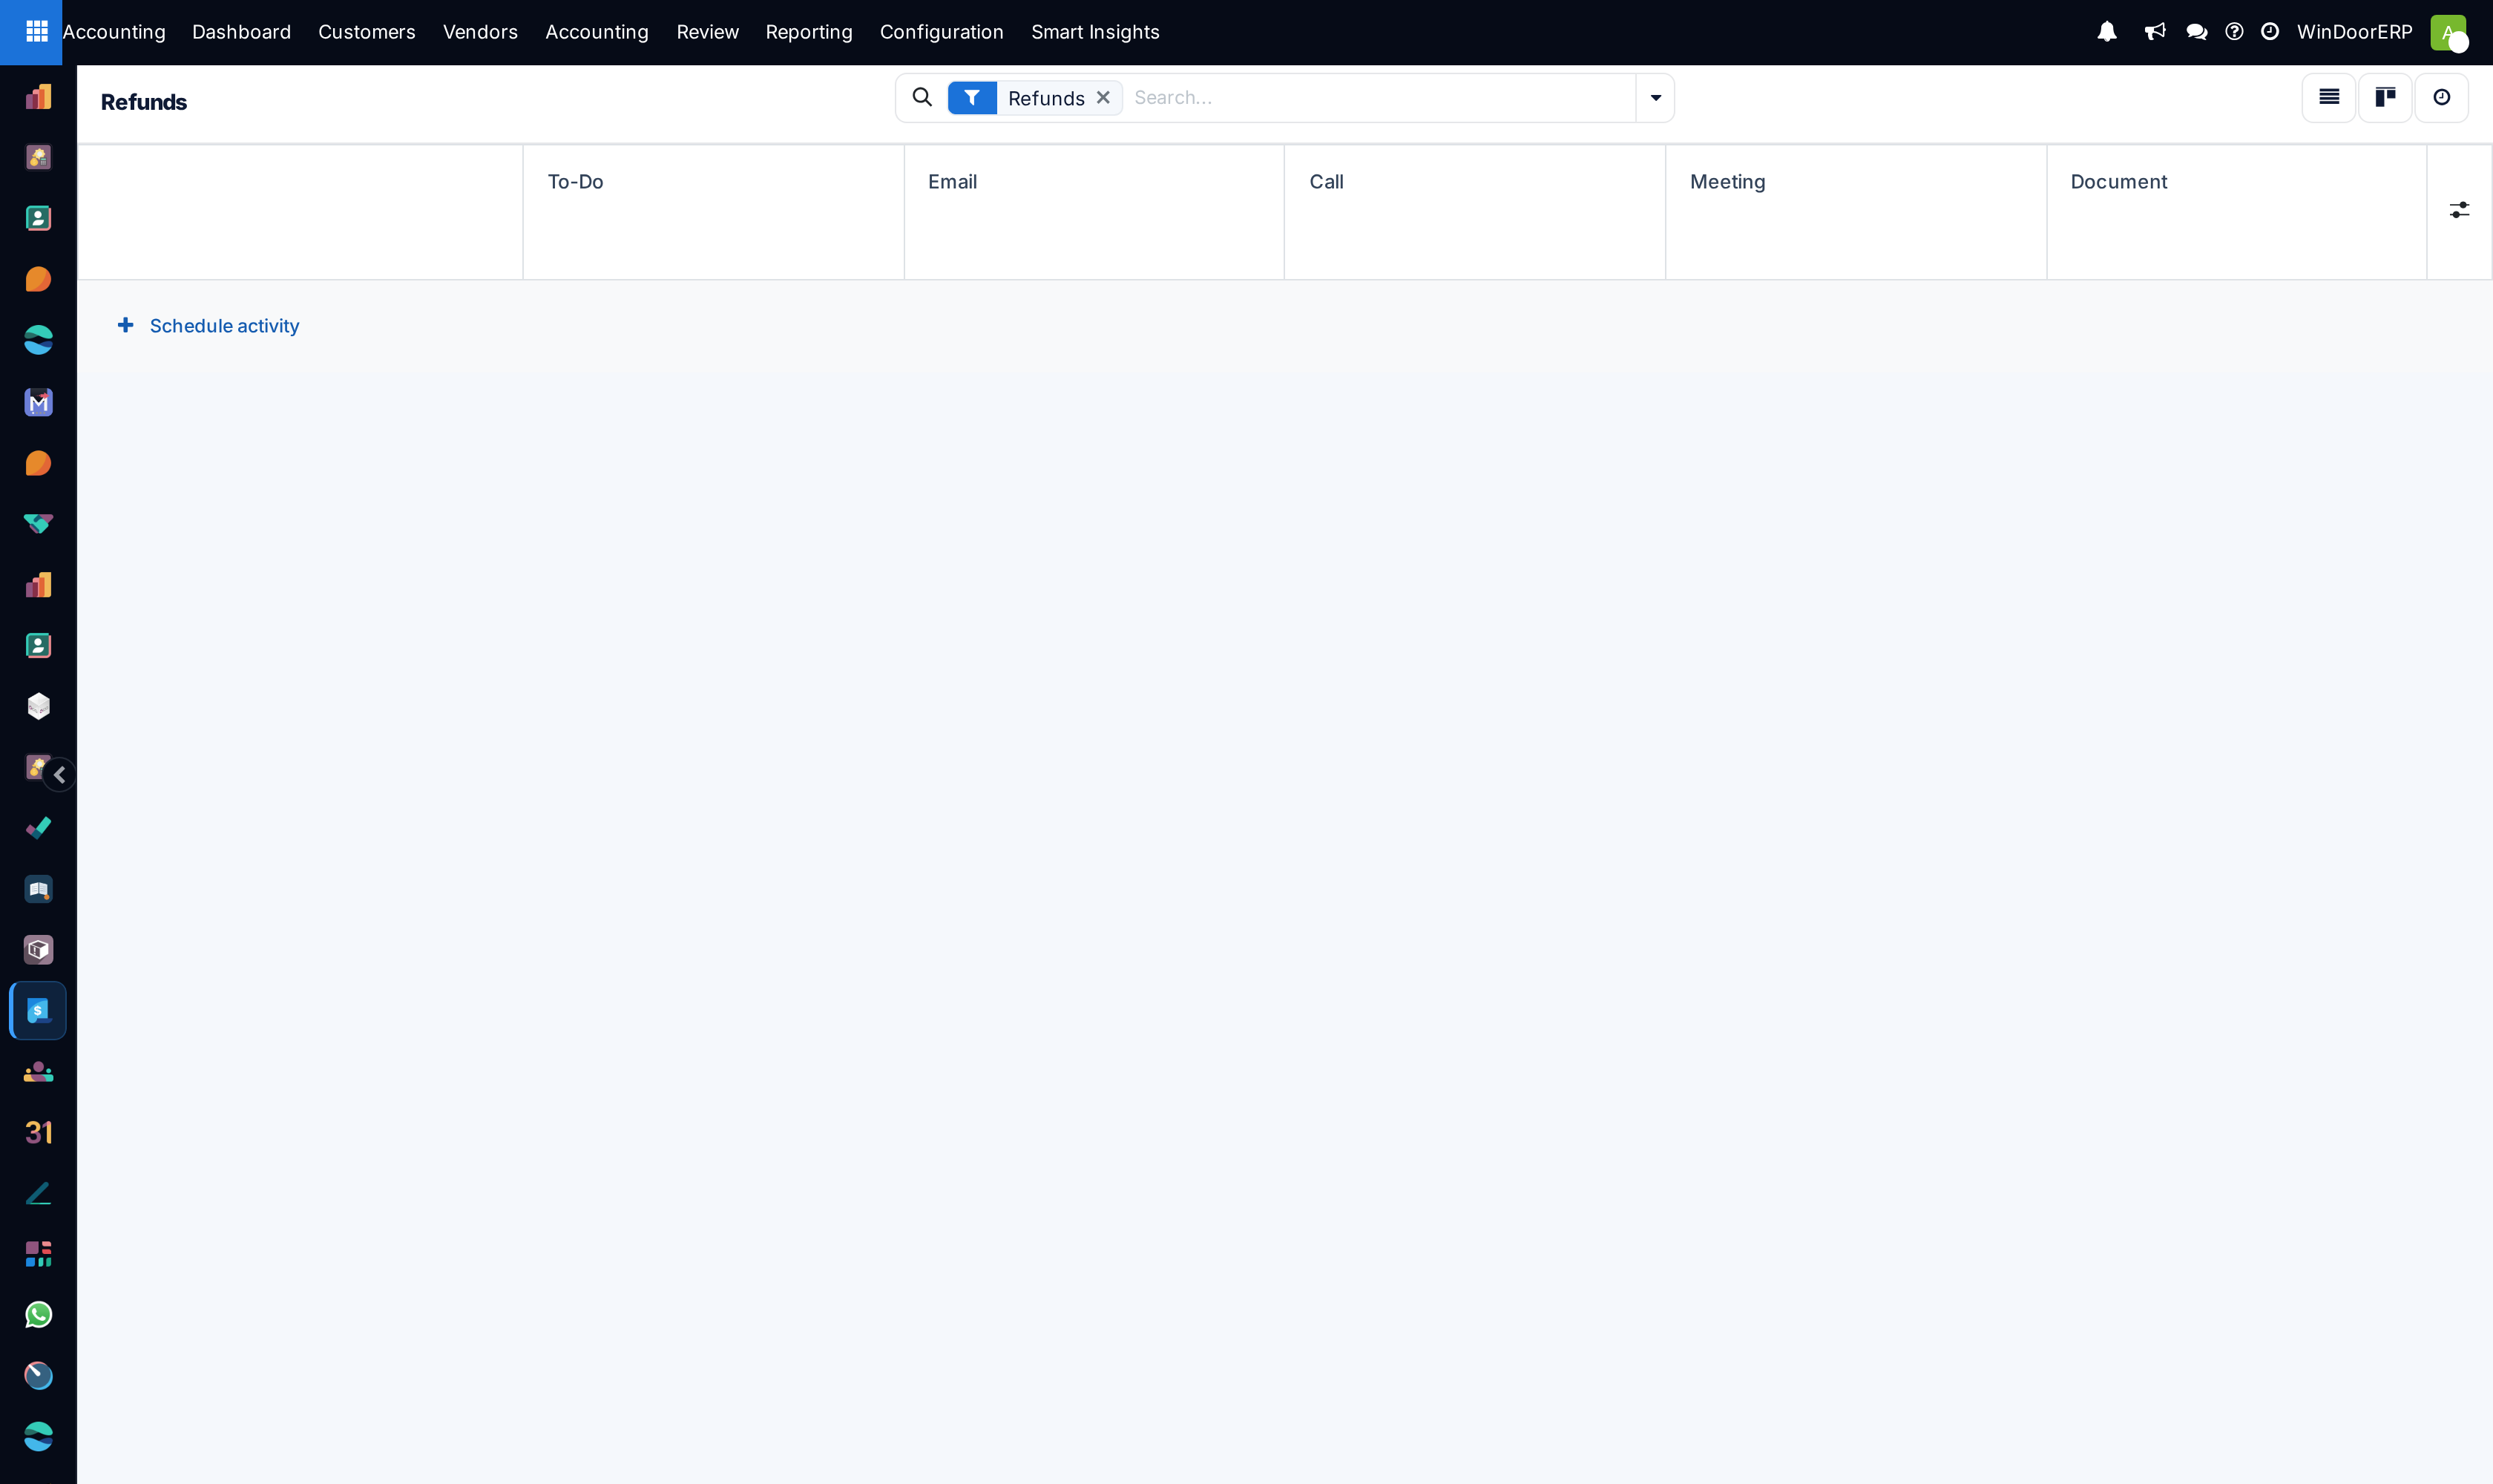
Task: Open the 31 calendar app
Action: pos(38,1132)
